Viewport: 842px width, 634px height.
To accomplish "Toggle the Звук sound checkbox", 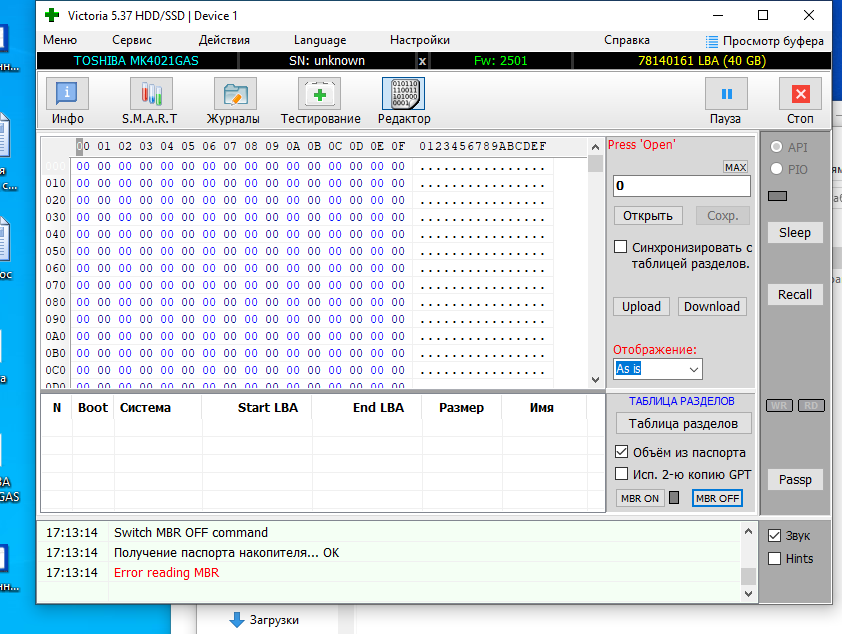I will [x=774, y=535].
